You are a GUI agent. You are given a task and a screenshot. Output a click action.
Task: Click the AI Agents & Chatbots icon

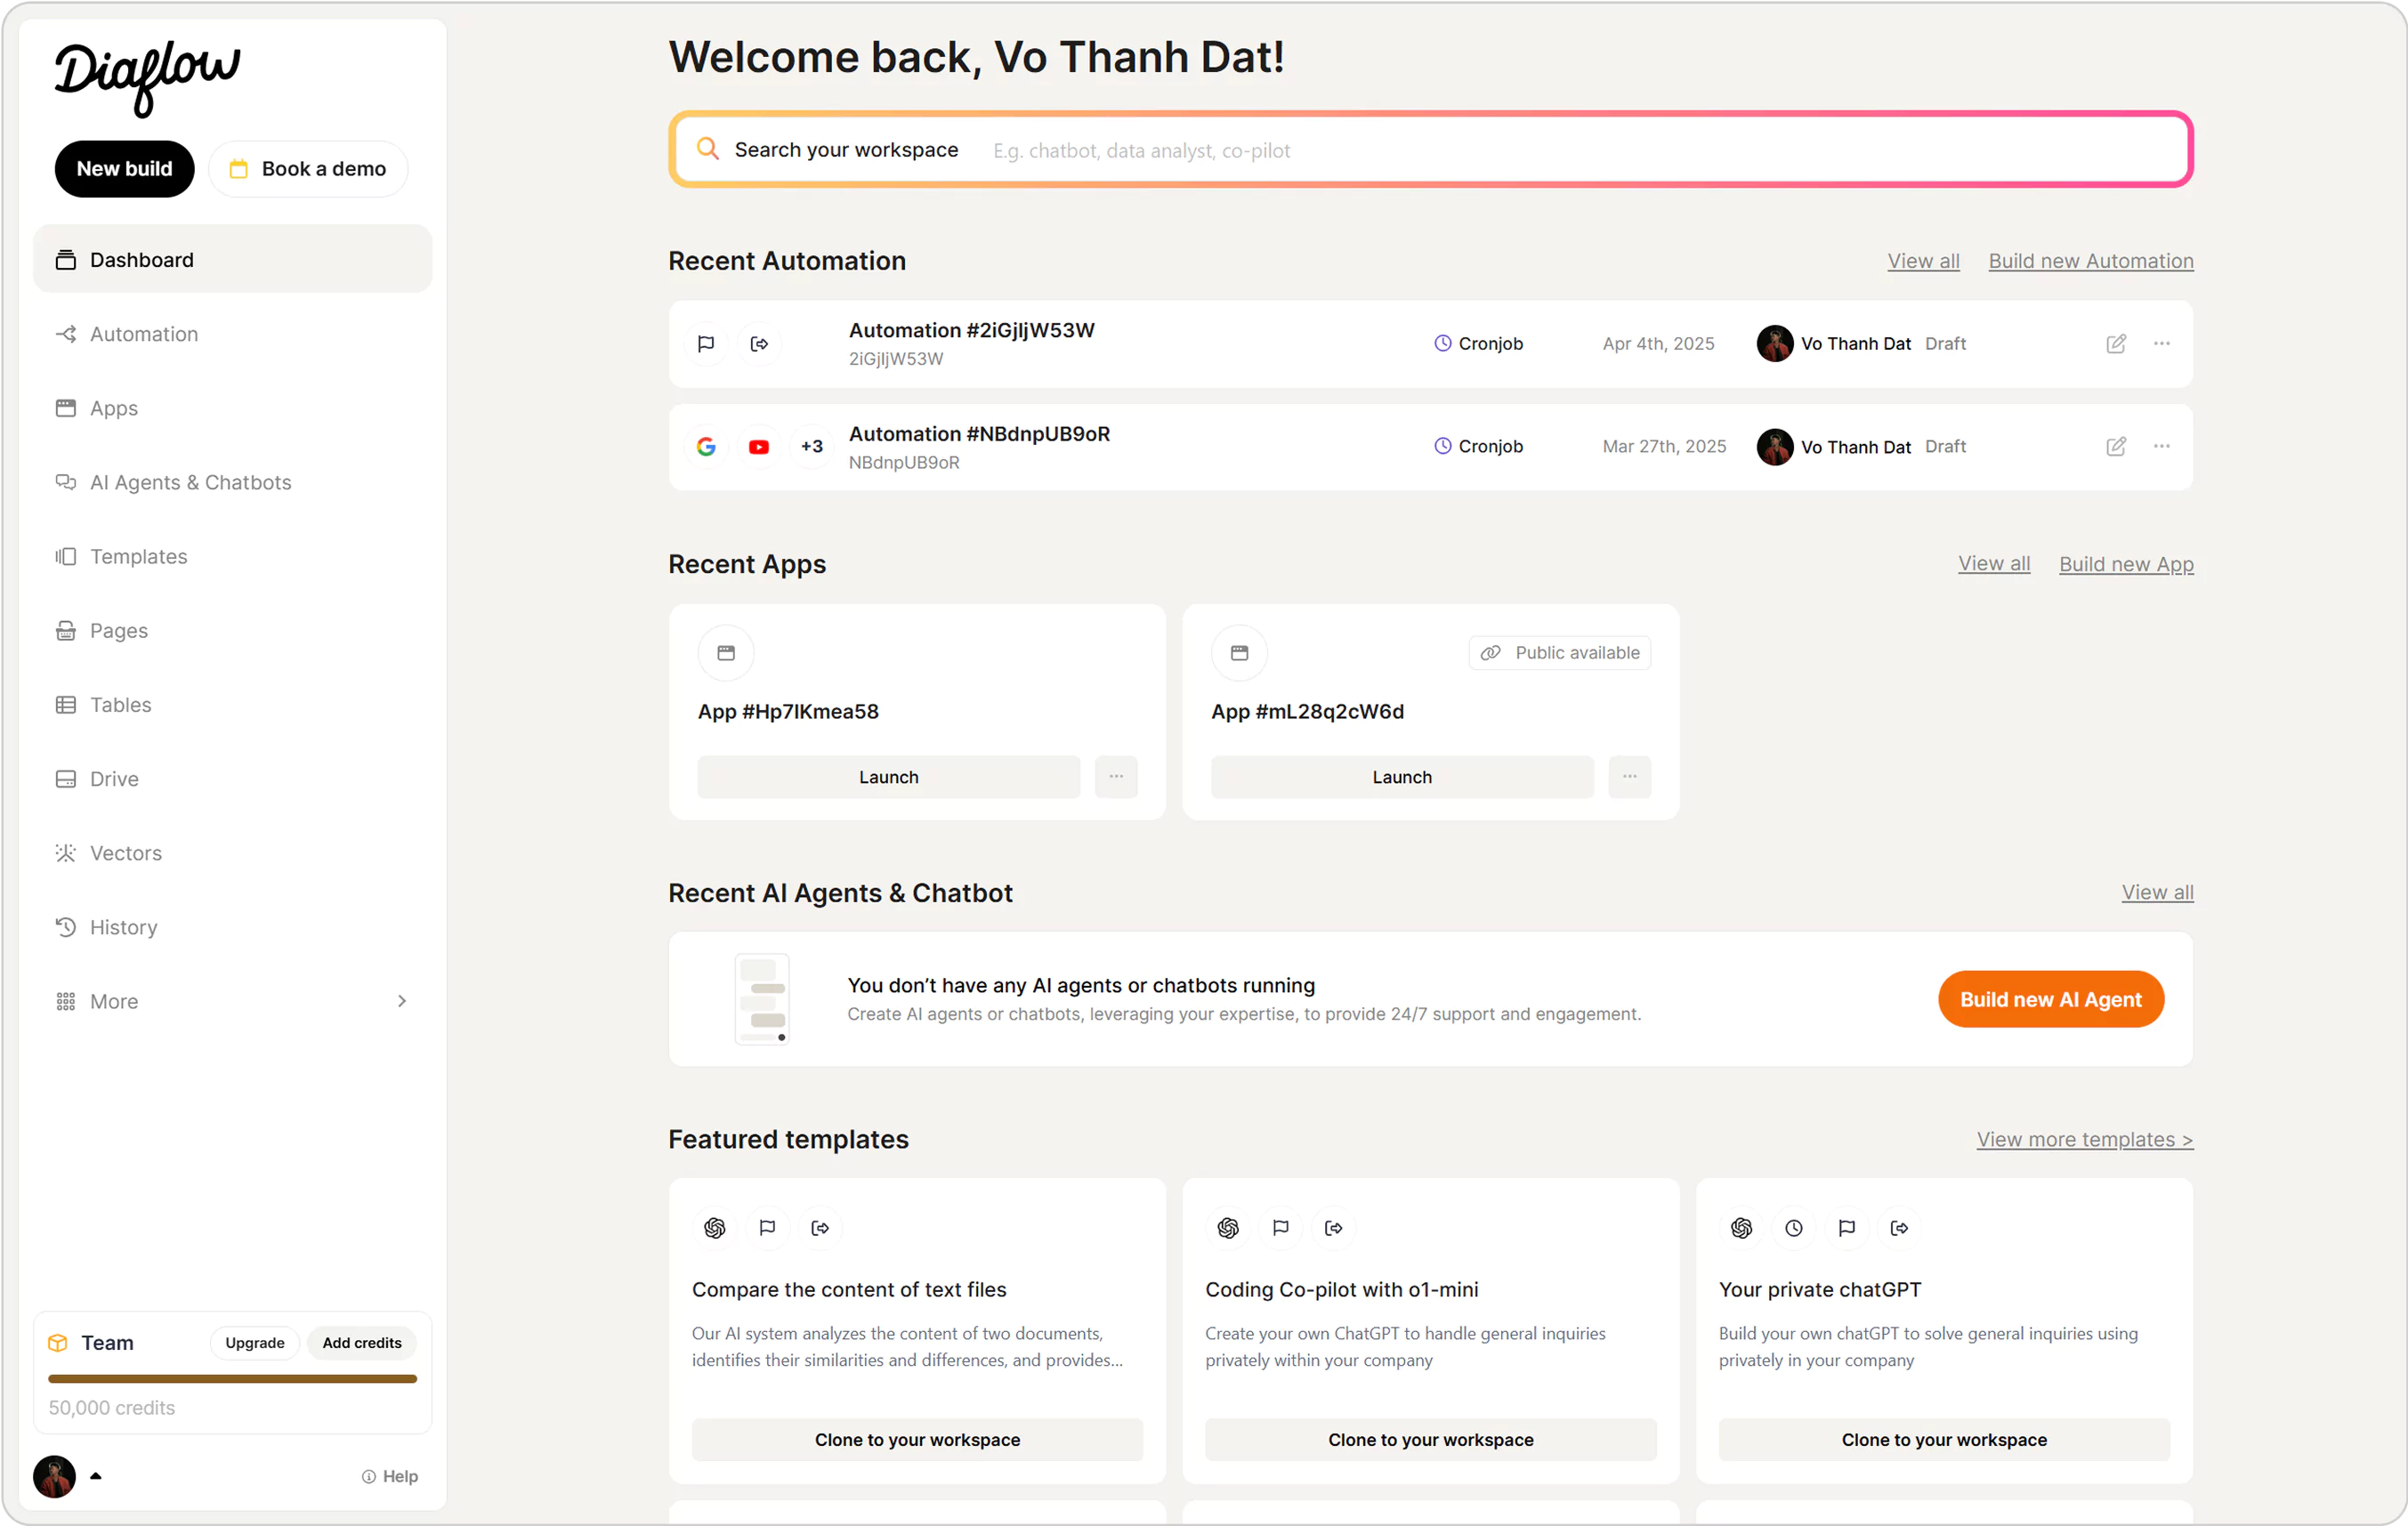65,482
